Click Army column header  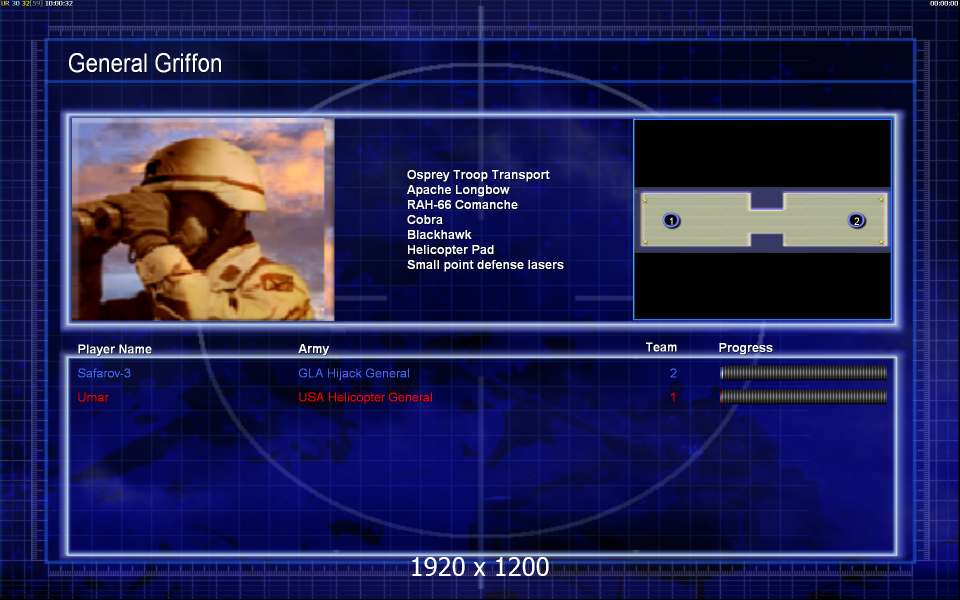pyautogui.click(x=313, y=348)
